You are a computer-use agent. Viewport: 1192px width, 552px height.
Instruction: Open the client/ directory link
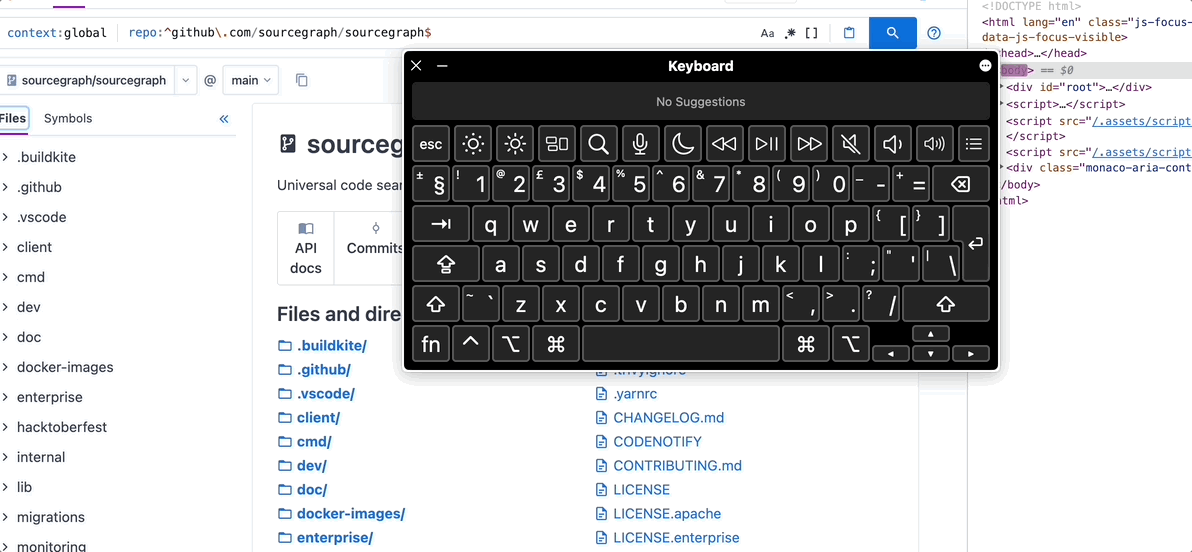click(x=319, y=417)
